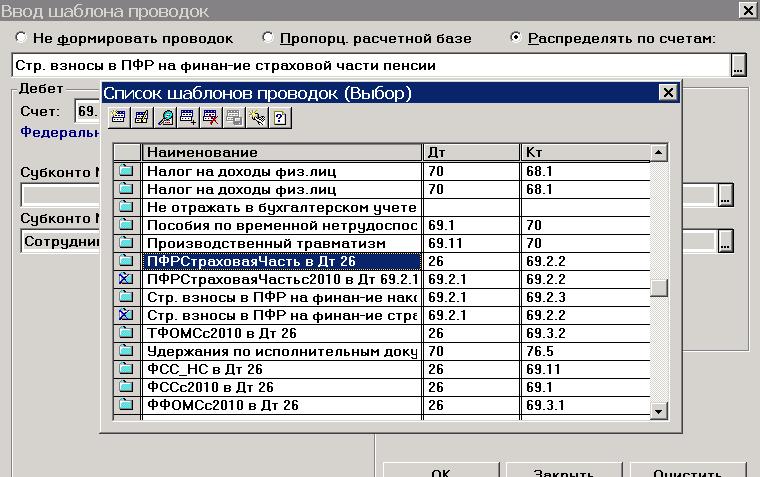Click the Mark for deletion red-cross icon

coord(211,117)
